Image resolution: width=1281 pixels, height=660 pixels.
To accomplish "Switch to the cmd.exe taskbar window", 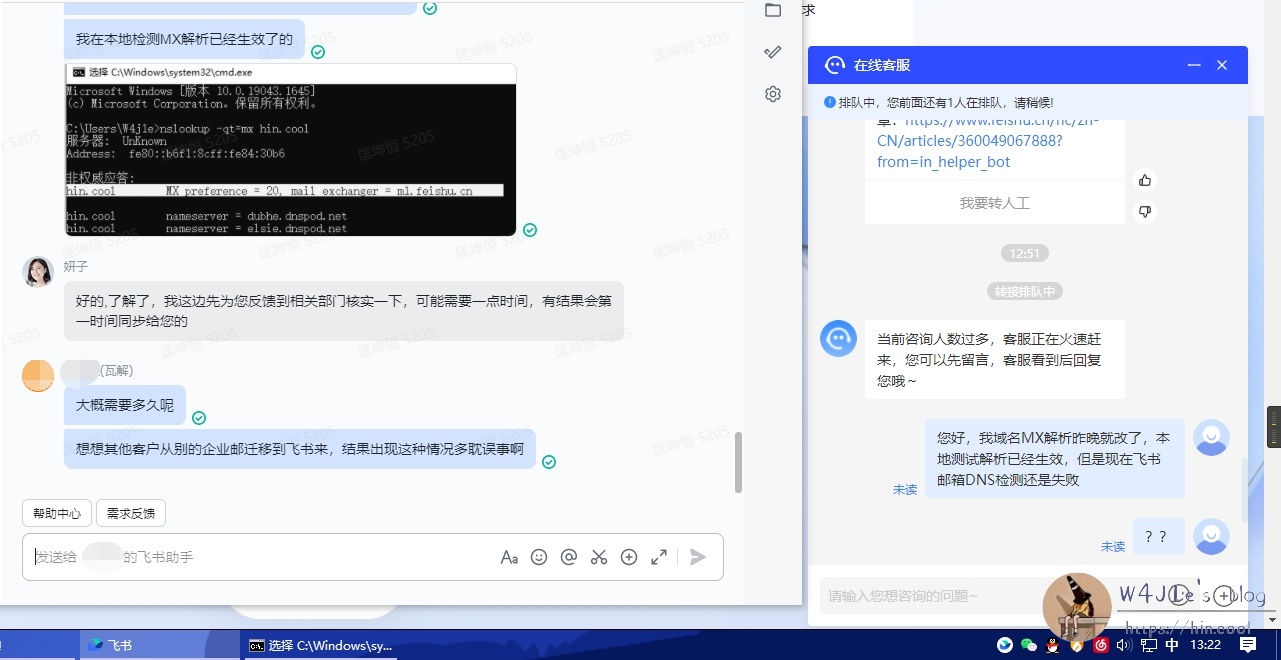I will [x=320, y=645].
